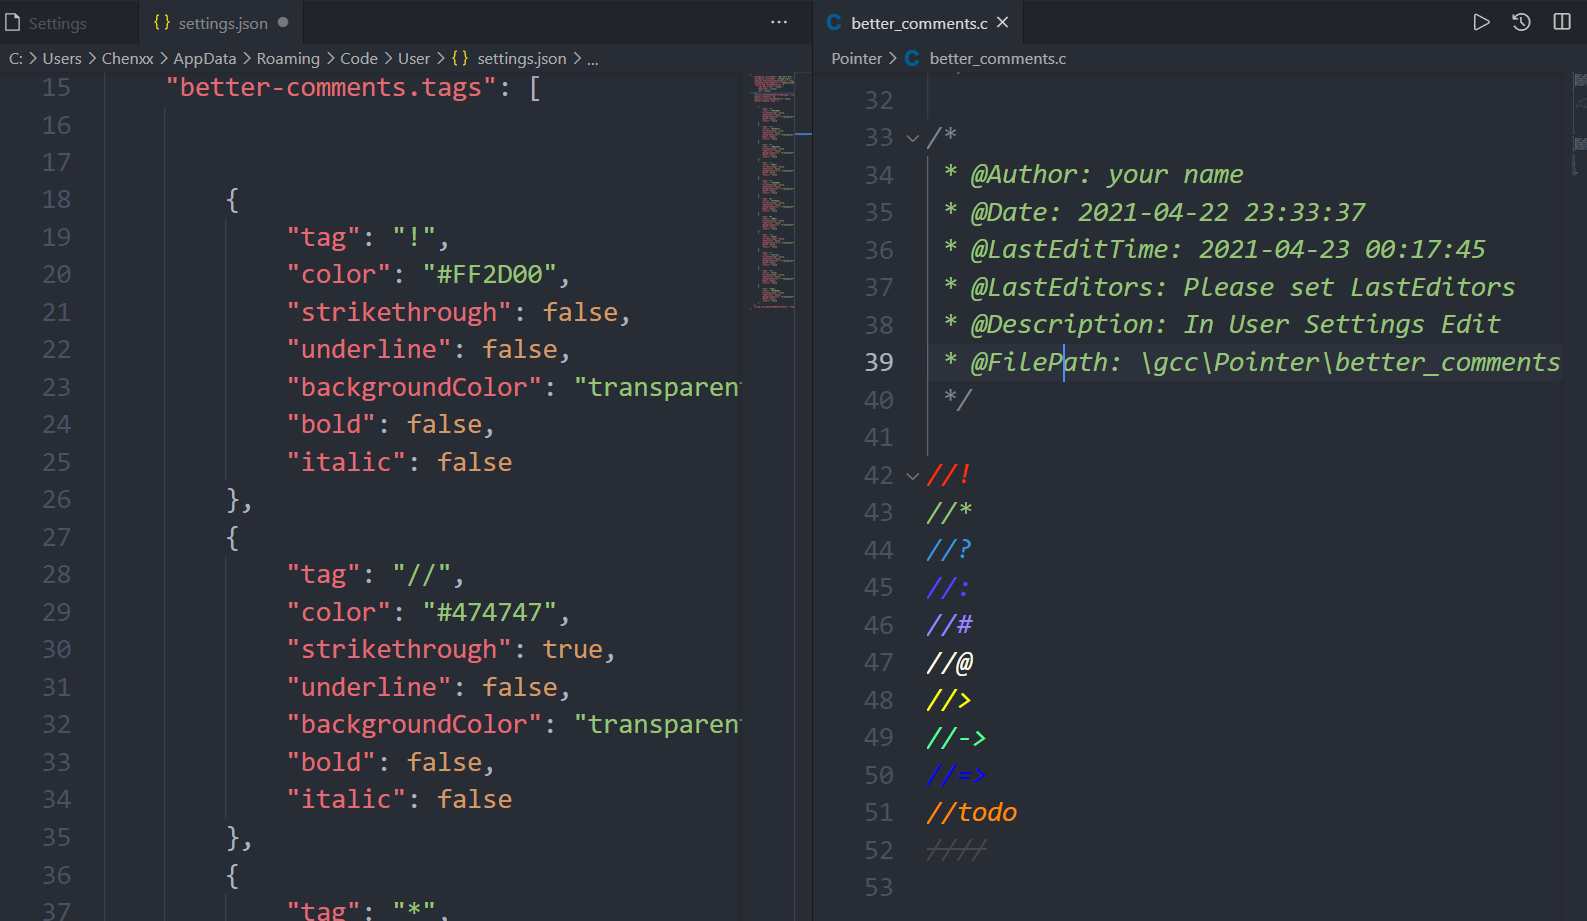
Task: Select the better_comments.c tab
Action: click(919, 22)
